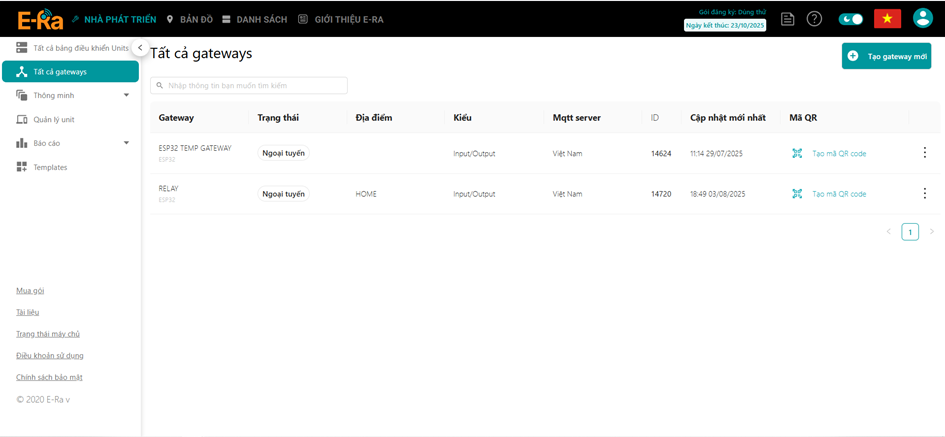Click Ngoại tuyến status of ESP32 TEMP GATEWAY
Viewport: 945px width, 437px height.
[x=284, y=153]
